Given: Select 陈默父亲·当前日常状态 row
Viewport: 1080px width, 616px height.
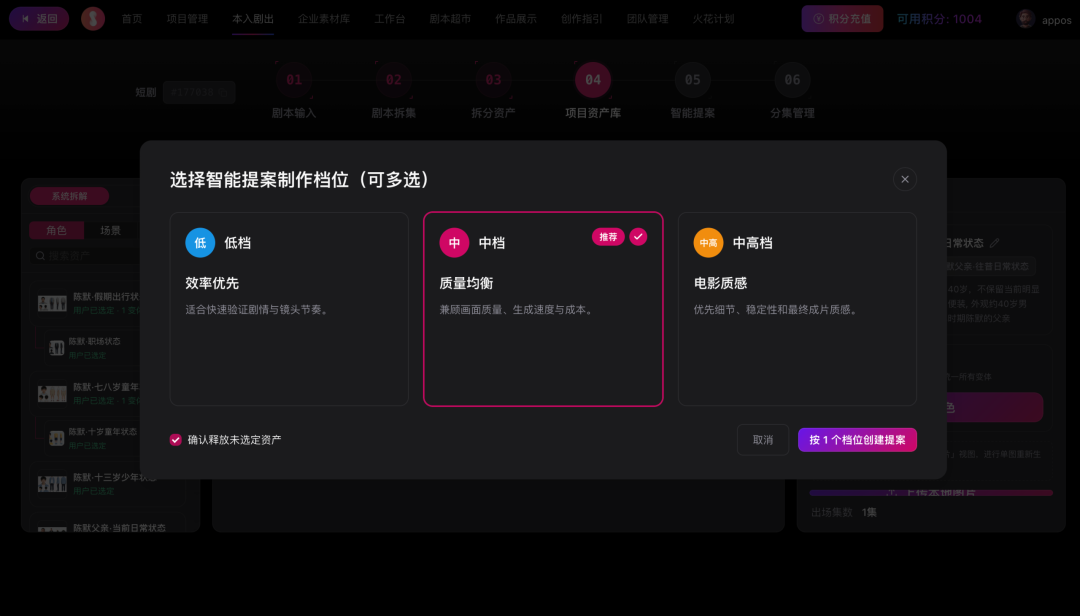Looking at the screenshot, I should point(107,525).
